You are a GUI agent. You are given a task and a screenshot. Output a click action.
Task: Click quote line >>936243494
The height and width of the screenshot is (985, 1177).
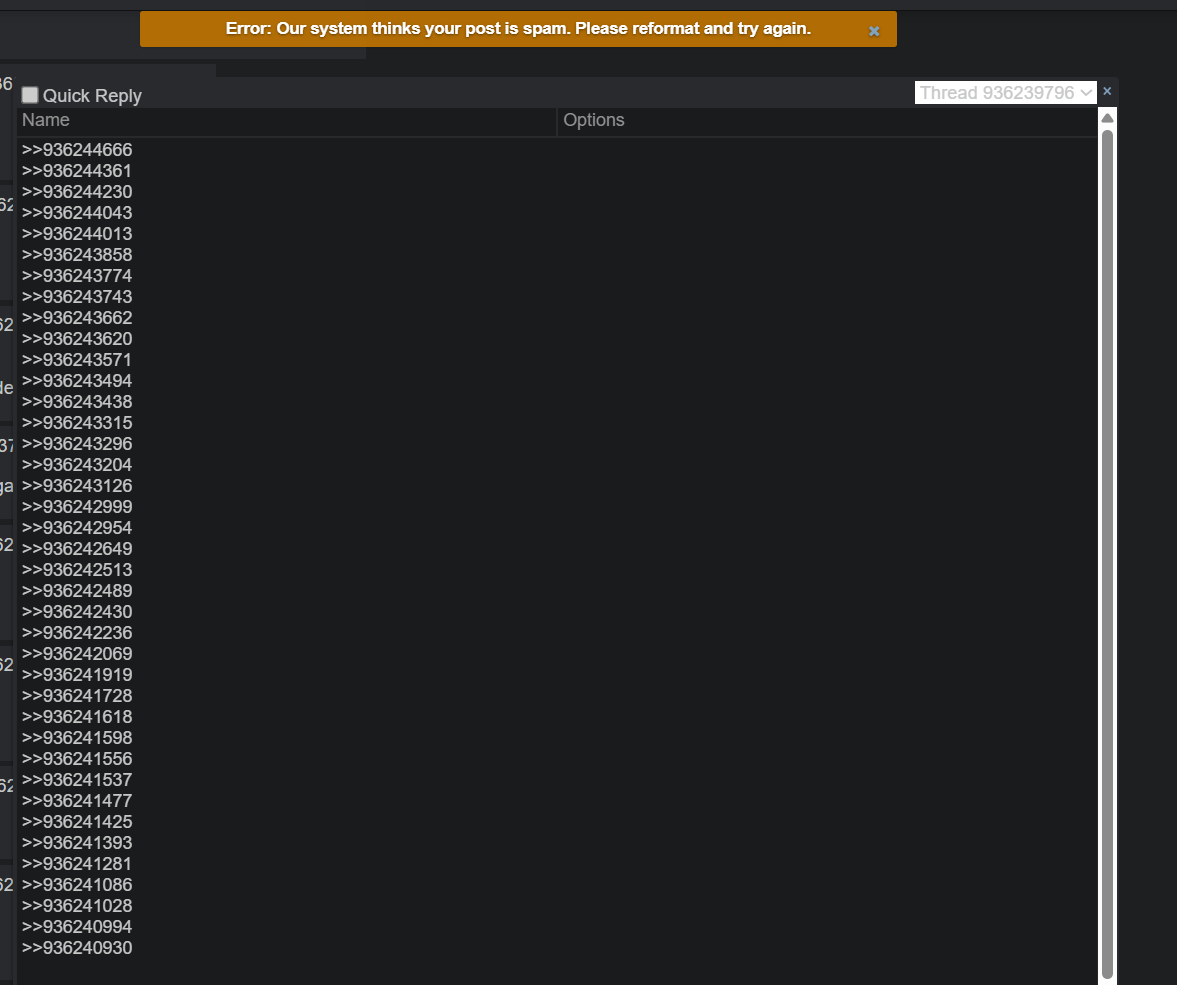click(x=77, y=381)
